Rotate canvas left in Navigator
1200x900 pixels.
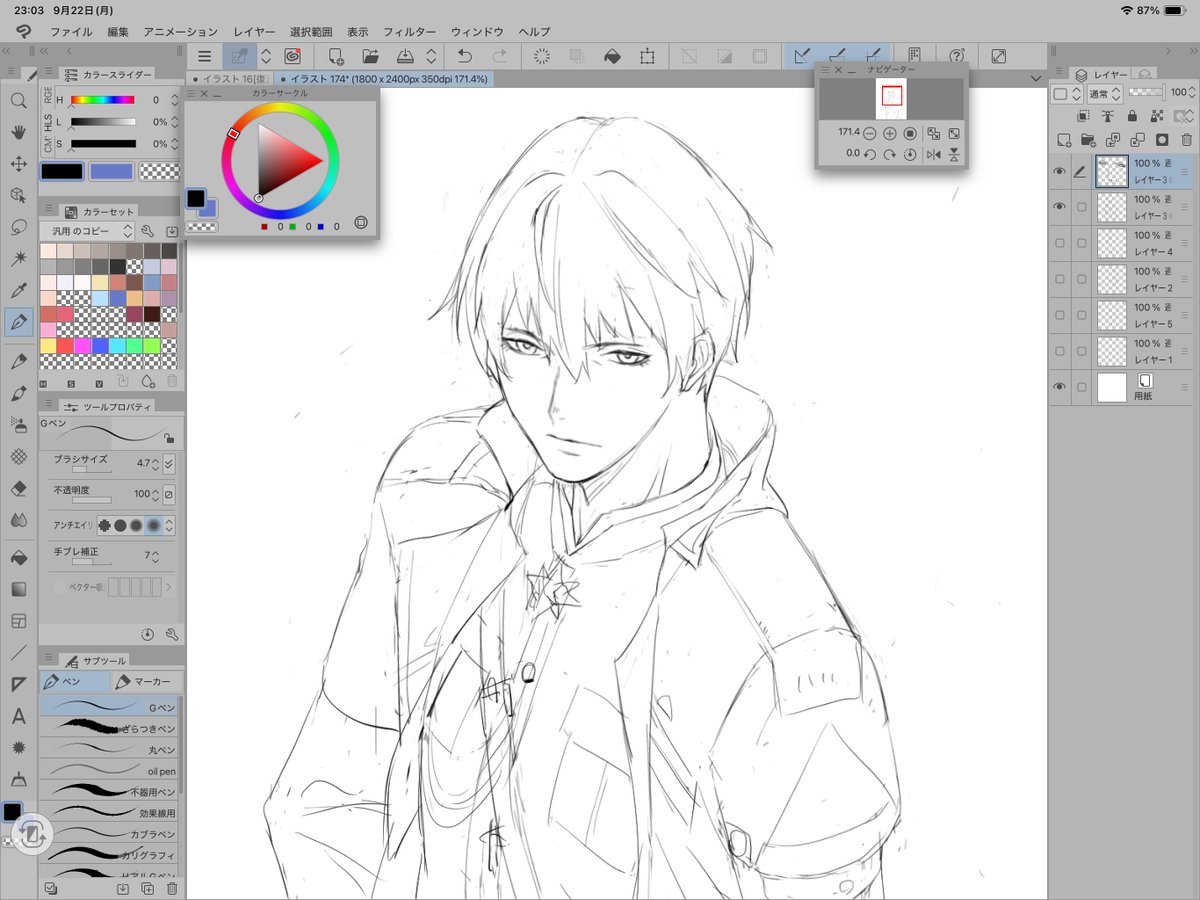tap(870, 154)
